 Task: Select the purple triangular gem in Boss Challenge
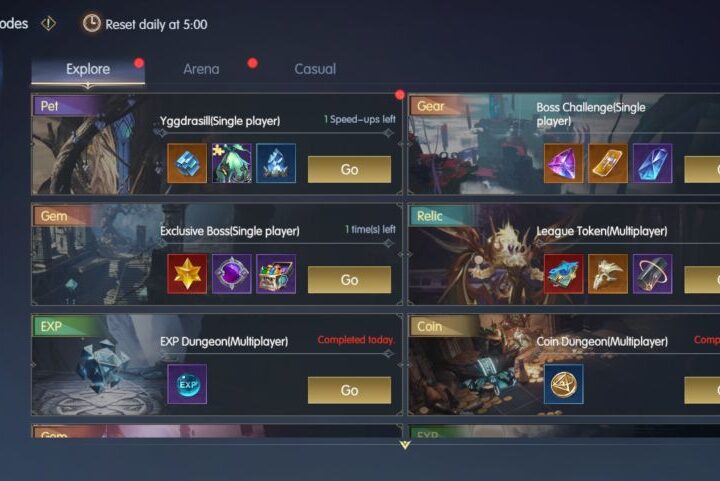pyautogui.click(x=563, y=163)
